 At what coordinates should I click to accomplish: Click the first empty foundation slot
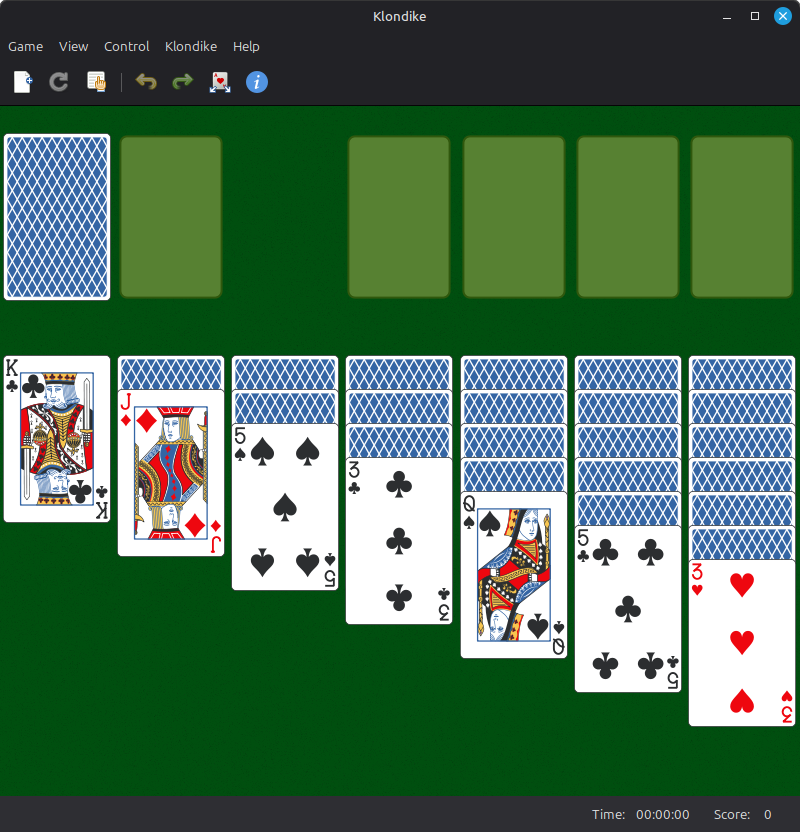click(399, 217)
